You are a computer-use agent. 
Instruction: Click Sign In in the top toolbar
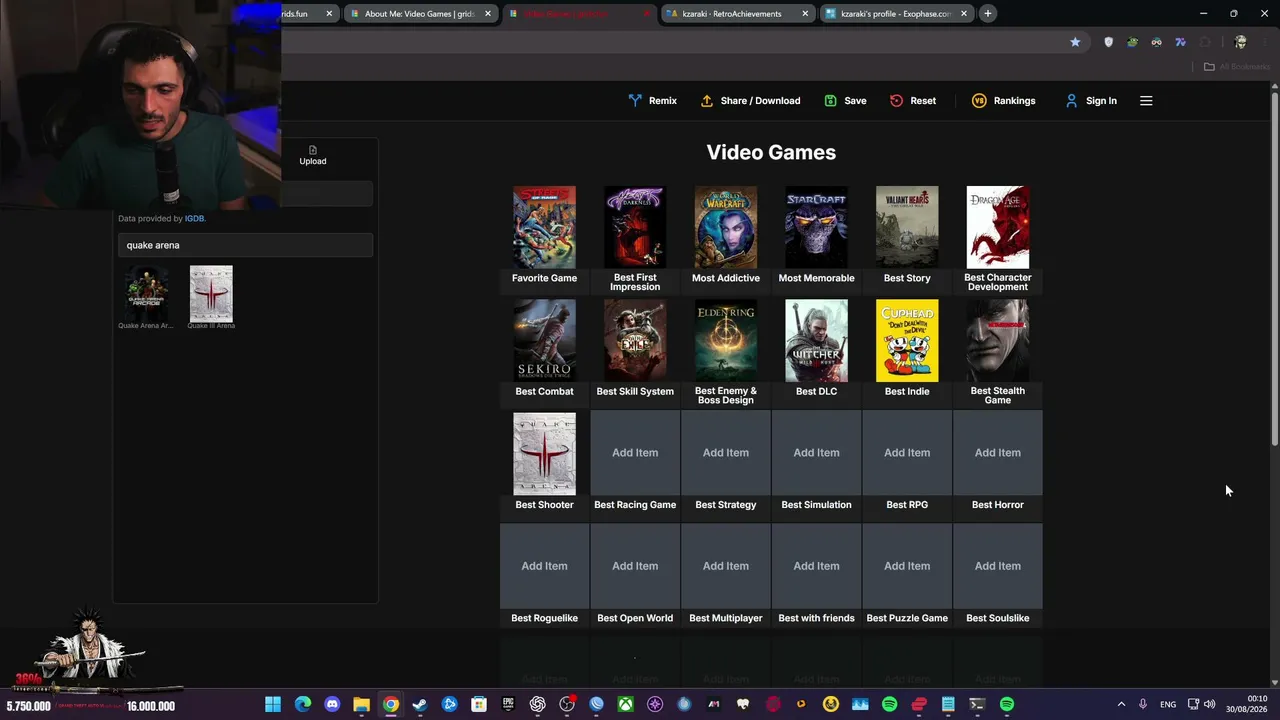1091,101
